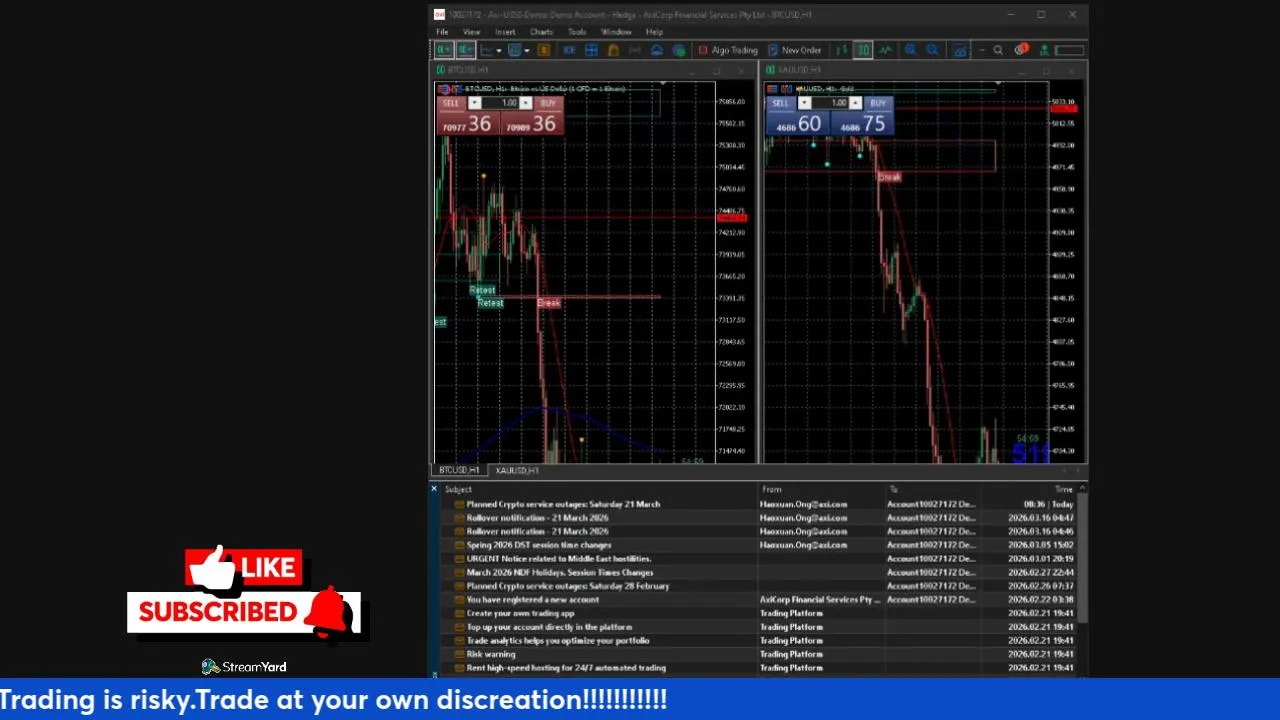Decrease BTCUSD trade volume with down arrow
The image size is (1280, 720).
pyautogui.click(x=475, y=103)
